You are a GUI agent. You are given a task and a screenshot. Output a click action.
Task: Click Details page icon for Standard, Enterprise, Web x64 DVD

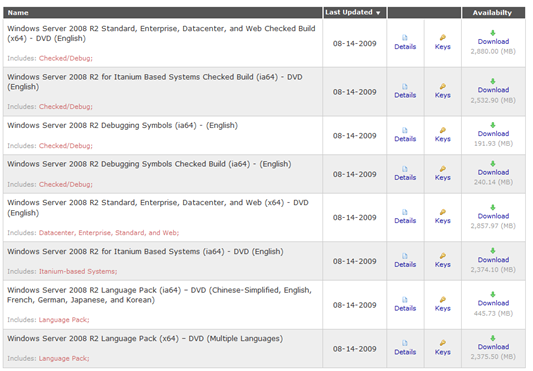point(405,212)
